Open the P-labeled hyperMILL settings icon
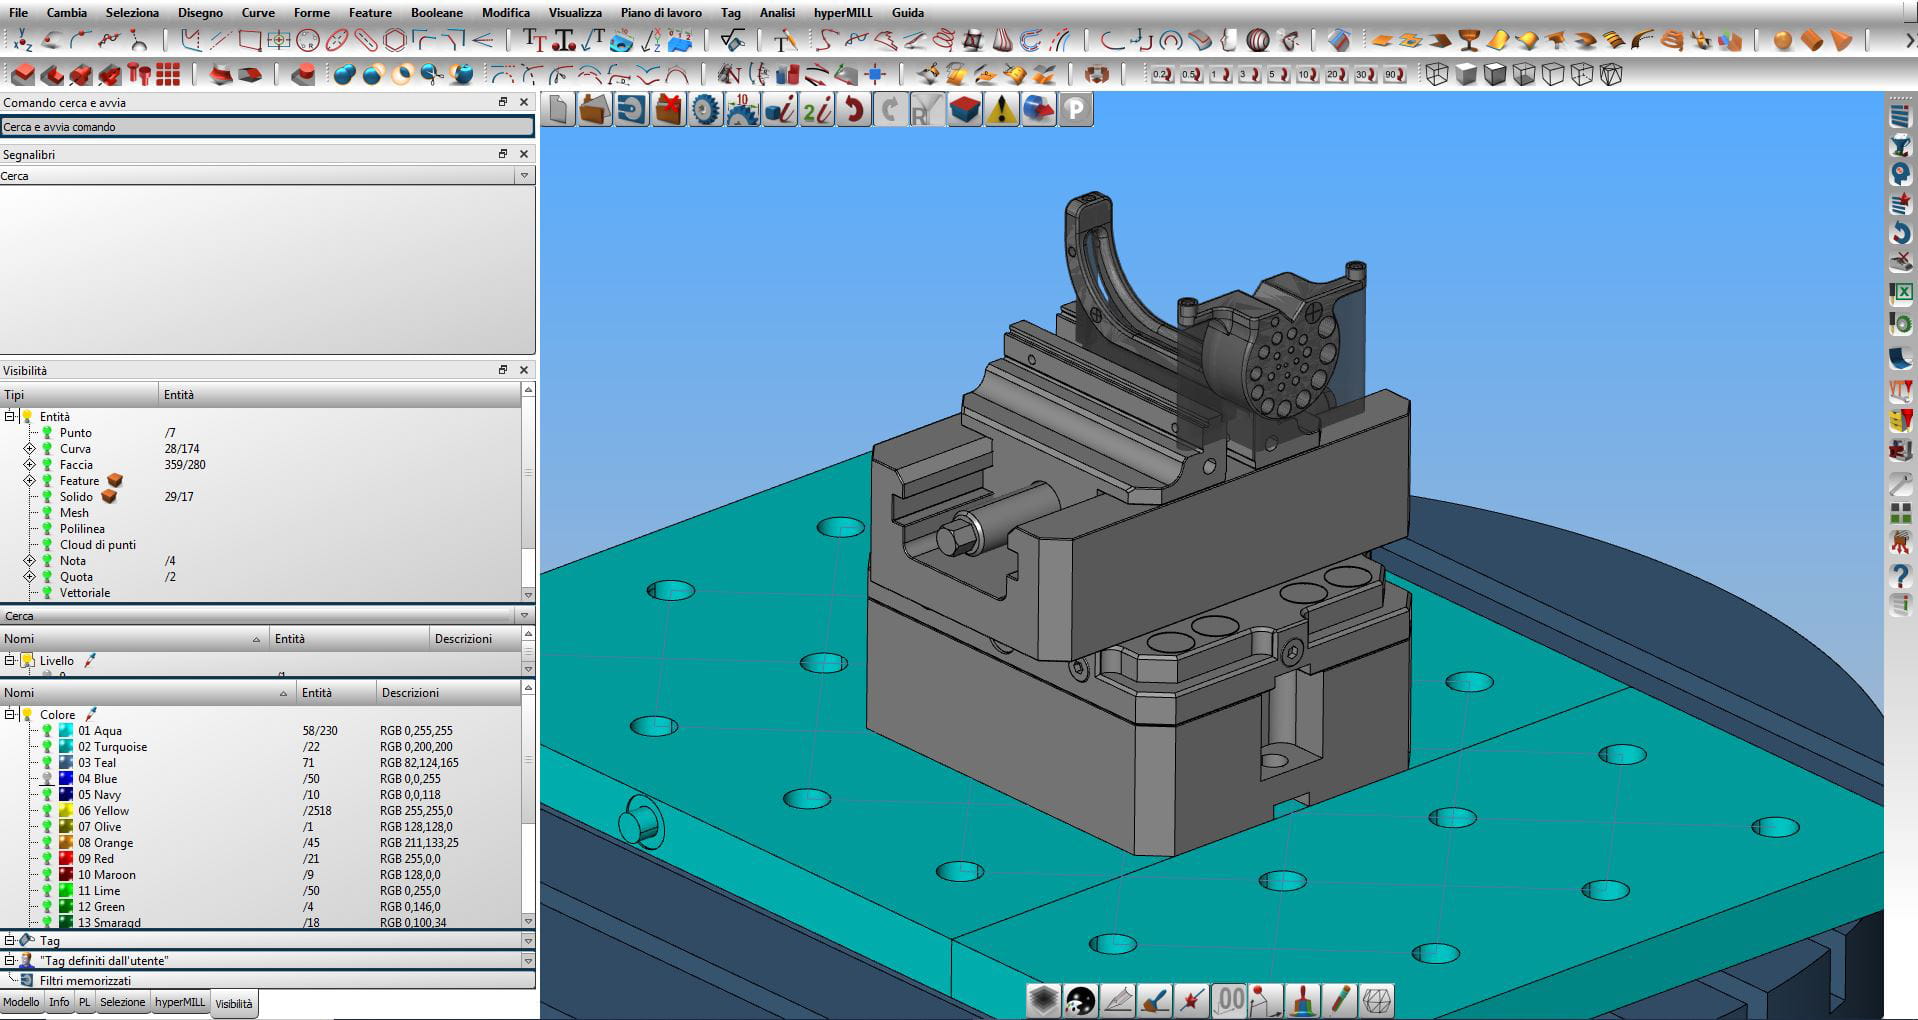Image resolution: width=1918 pixels, height=1020 pixels. tap(1077, 110)
